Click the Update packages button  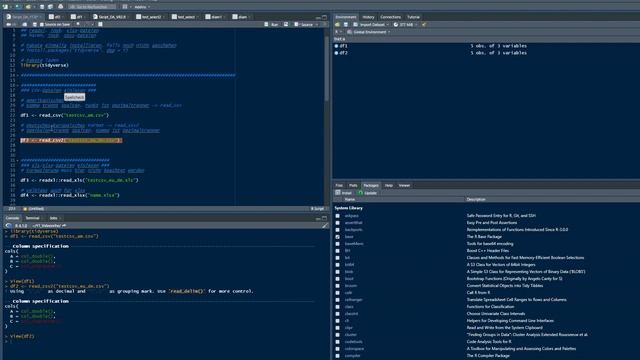click(x=367, y=193)
